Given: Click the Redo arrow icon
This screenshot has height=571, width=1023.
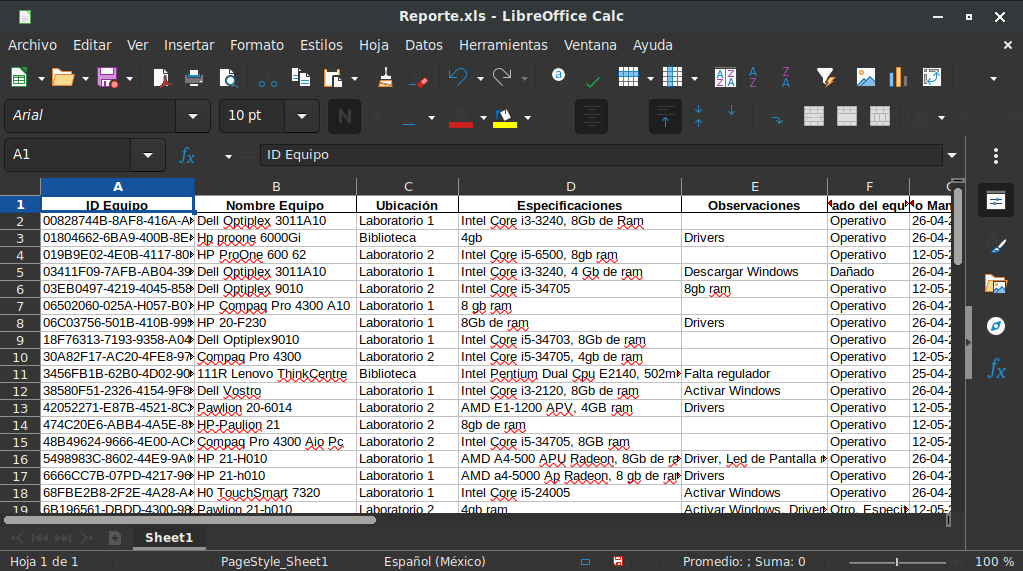Looking at the screenshot, I should [x=502, y=78].
